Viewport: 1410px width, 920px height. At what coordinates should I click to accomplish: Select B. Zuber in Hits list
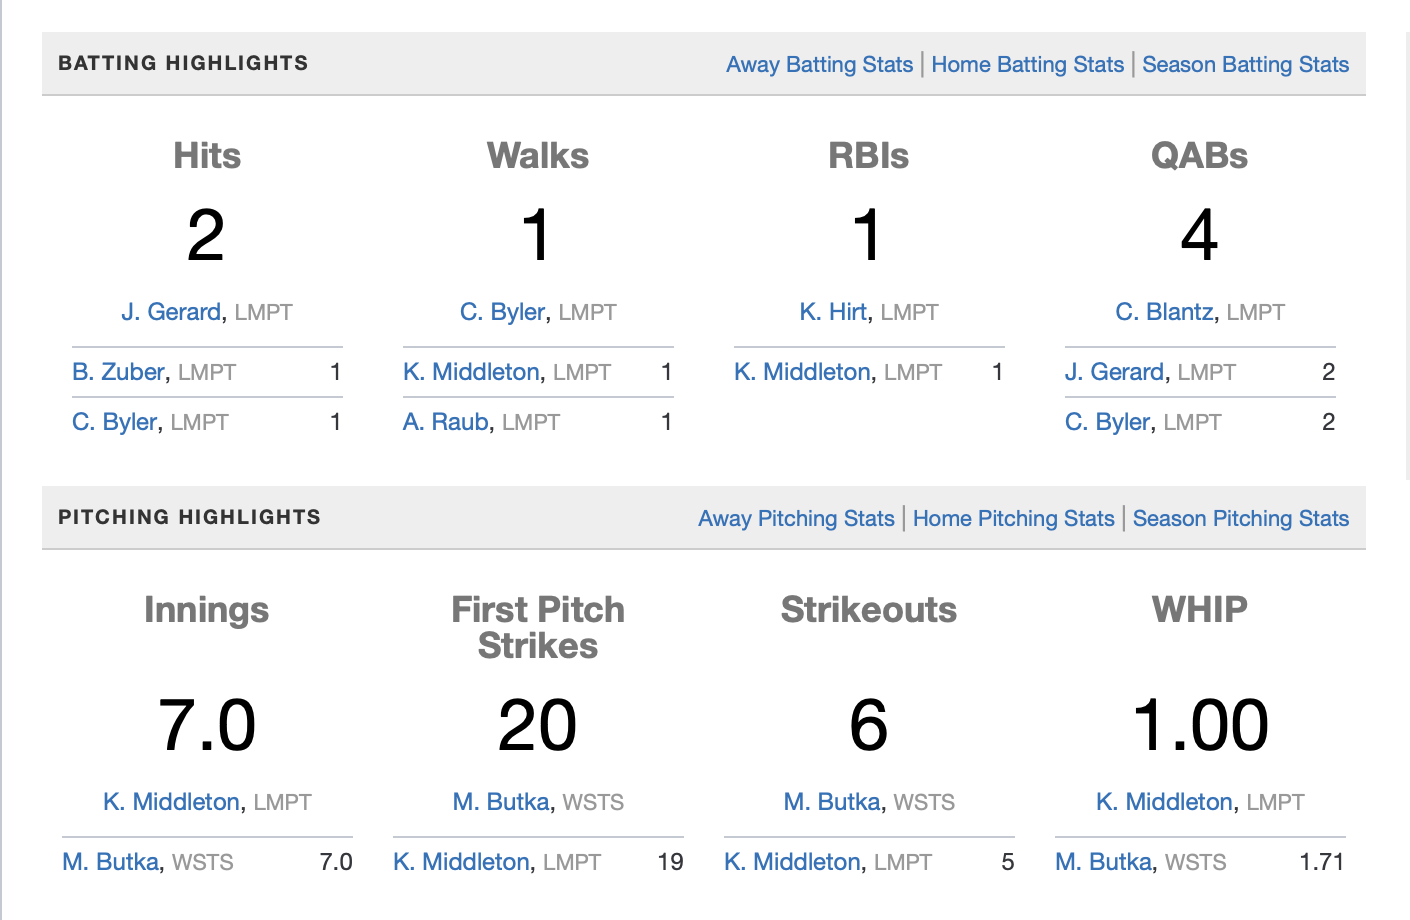tap(118, 372)
